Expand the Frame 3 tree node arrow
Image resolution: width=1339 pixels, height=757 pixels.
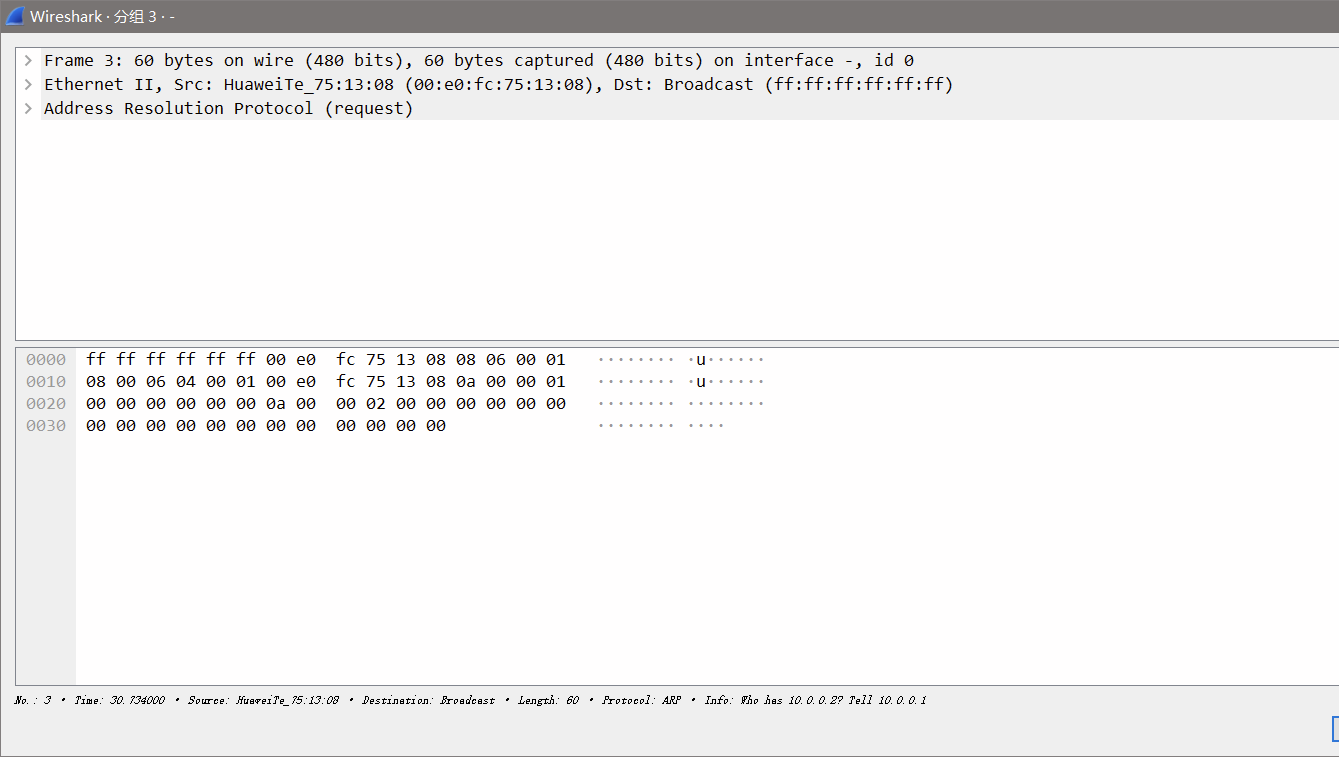pos(28,60)
